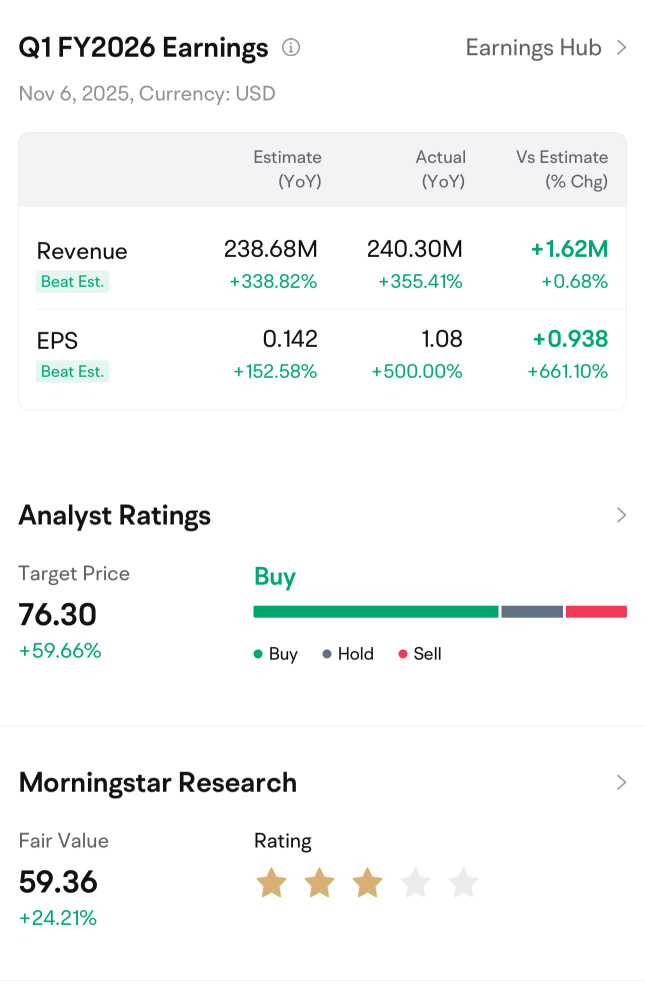Screen dimensions: 645x987
Task: Open the Earnings Hub link
Action: (533, 47)
